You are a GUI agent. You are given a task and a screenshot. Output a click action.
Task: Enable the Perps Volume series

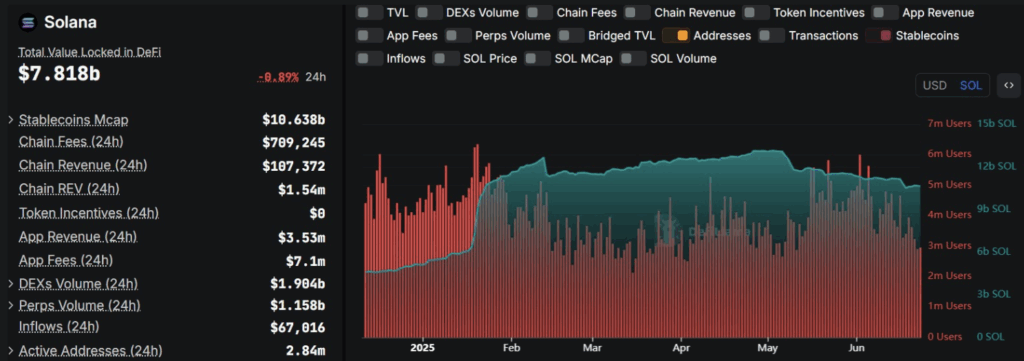click(458, 35)
